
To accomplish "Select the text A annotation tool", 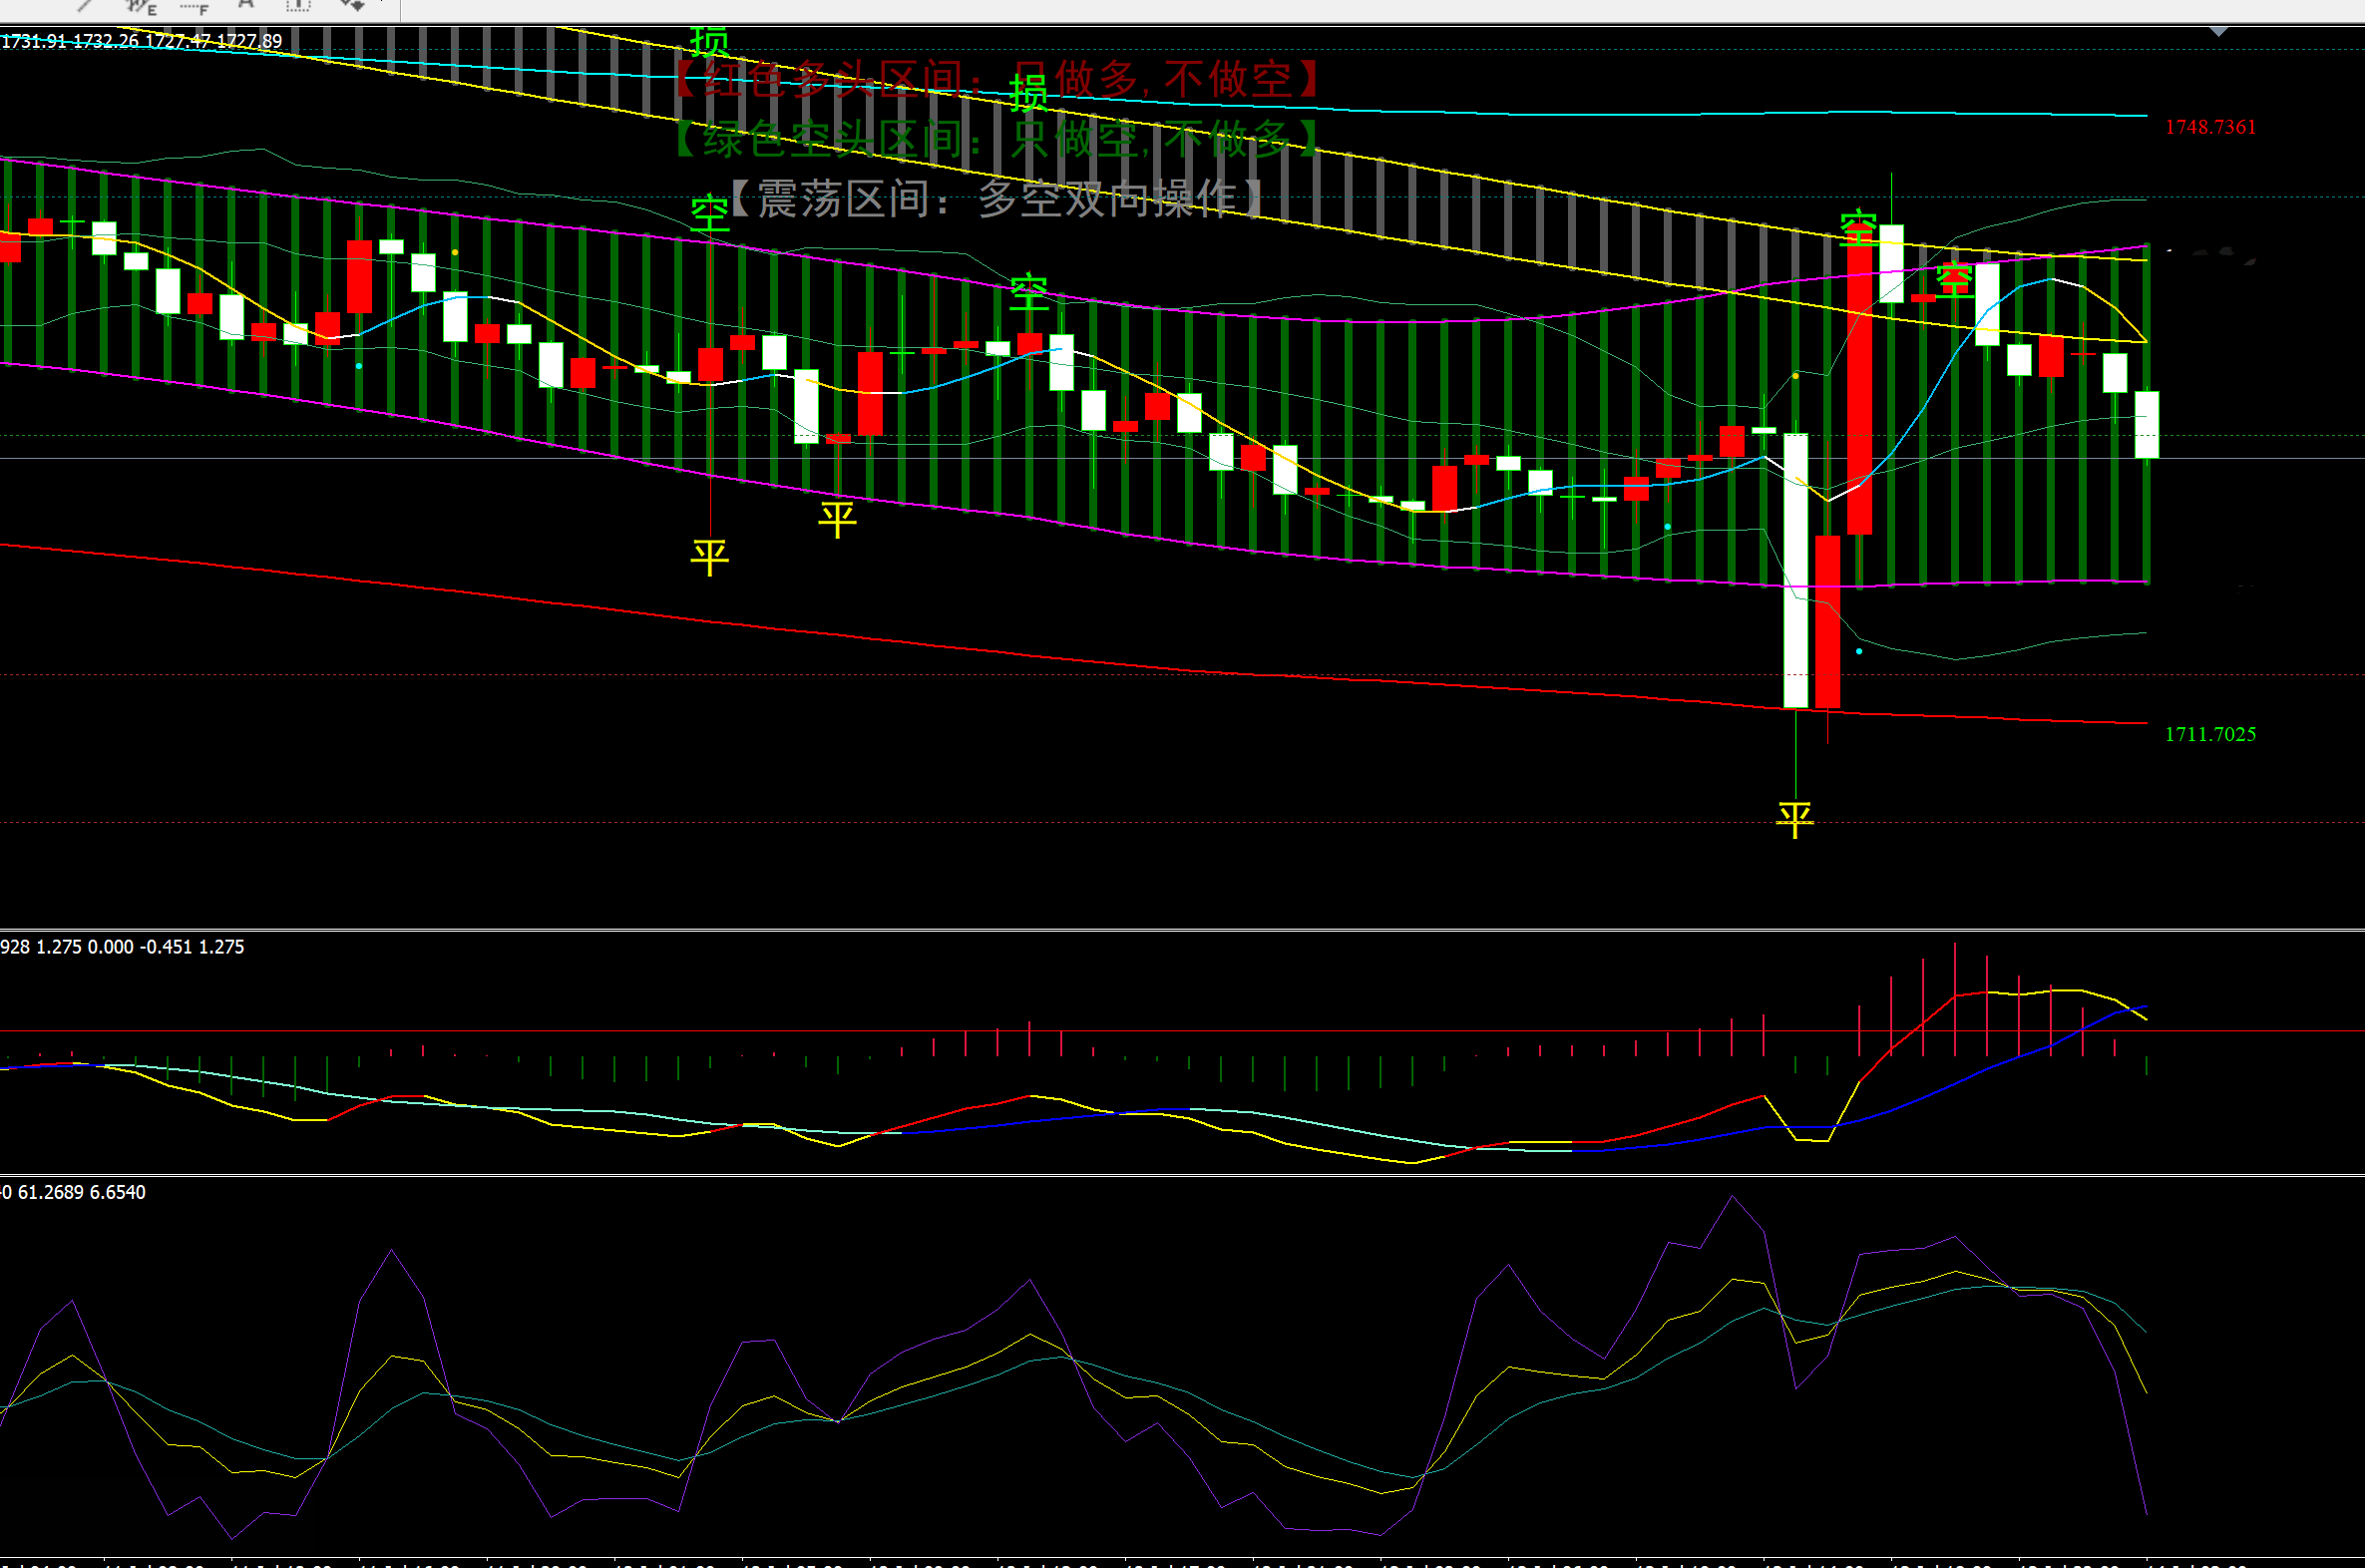I will (x=246, y=5).
